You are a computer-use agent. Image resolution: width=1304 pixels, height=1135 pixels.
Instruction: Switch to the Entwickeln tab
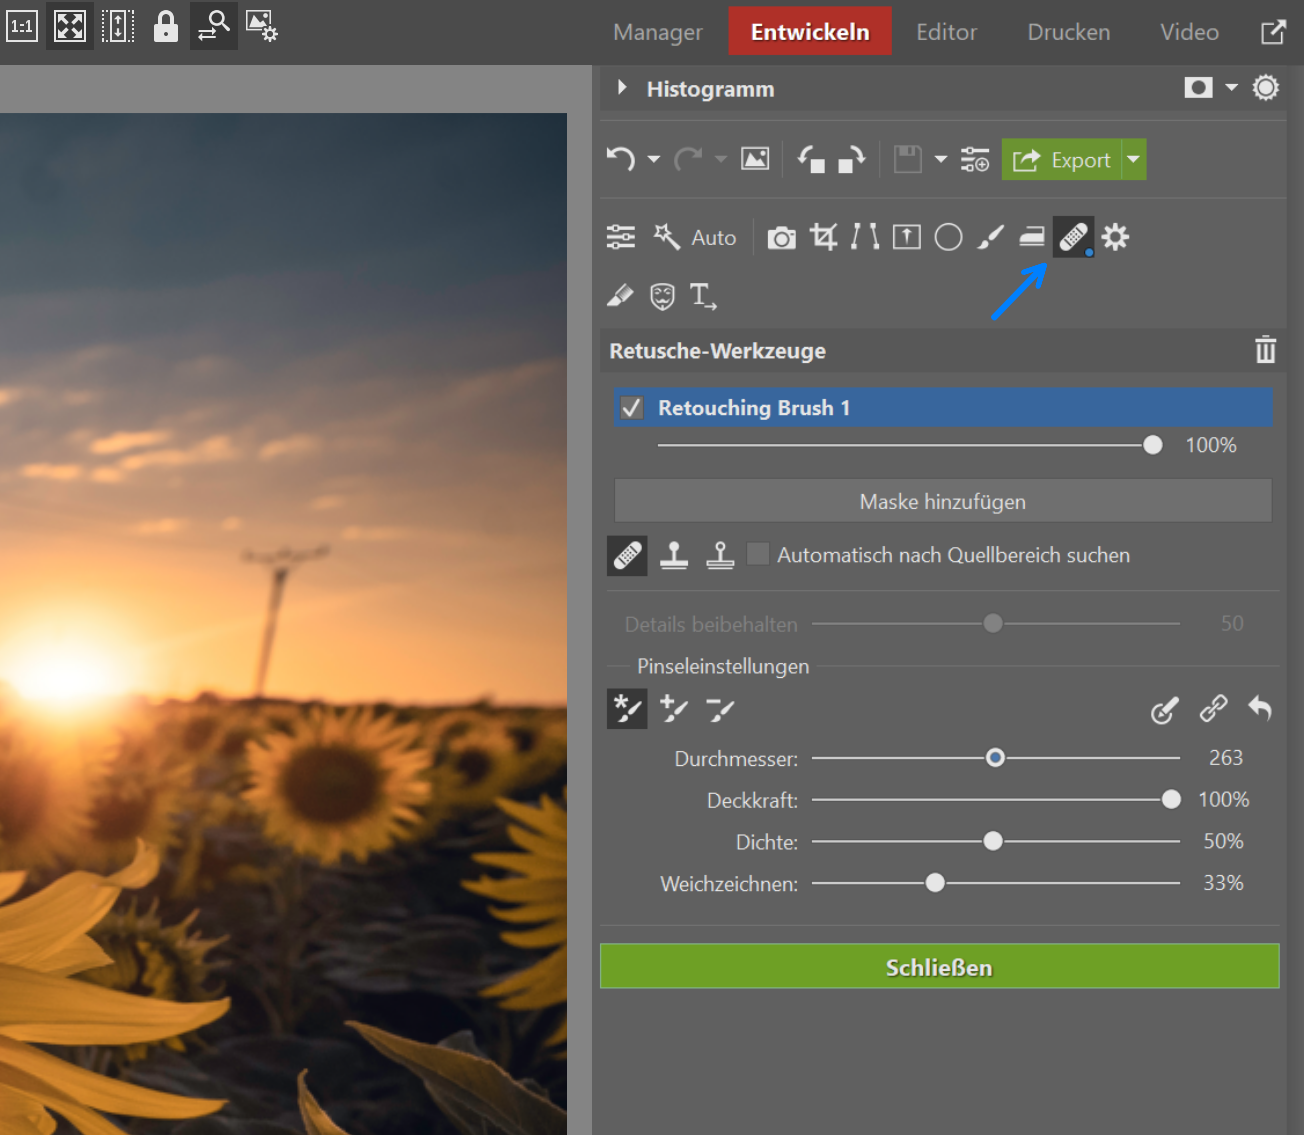[x=810, y=32]
